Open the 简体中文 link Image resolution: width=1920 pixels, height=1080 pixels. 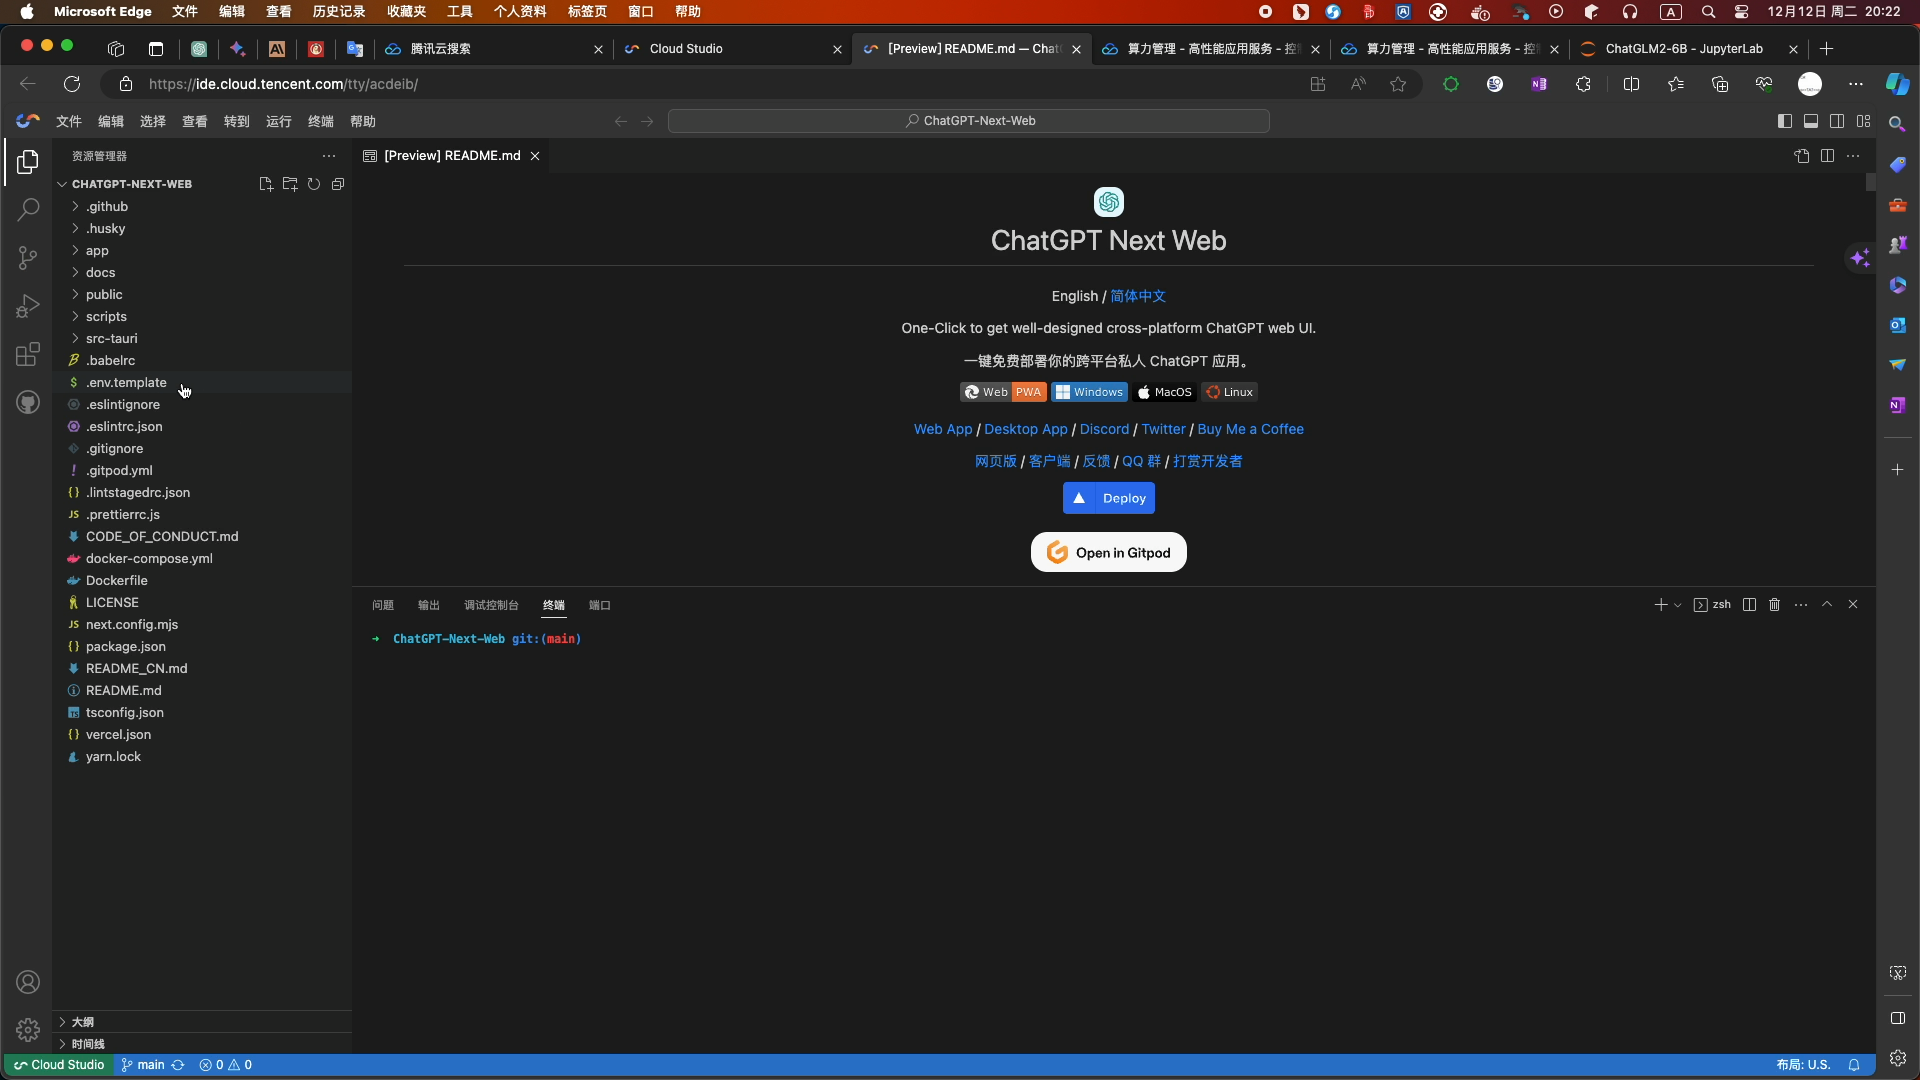coord(1138,296)
